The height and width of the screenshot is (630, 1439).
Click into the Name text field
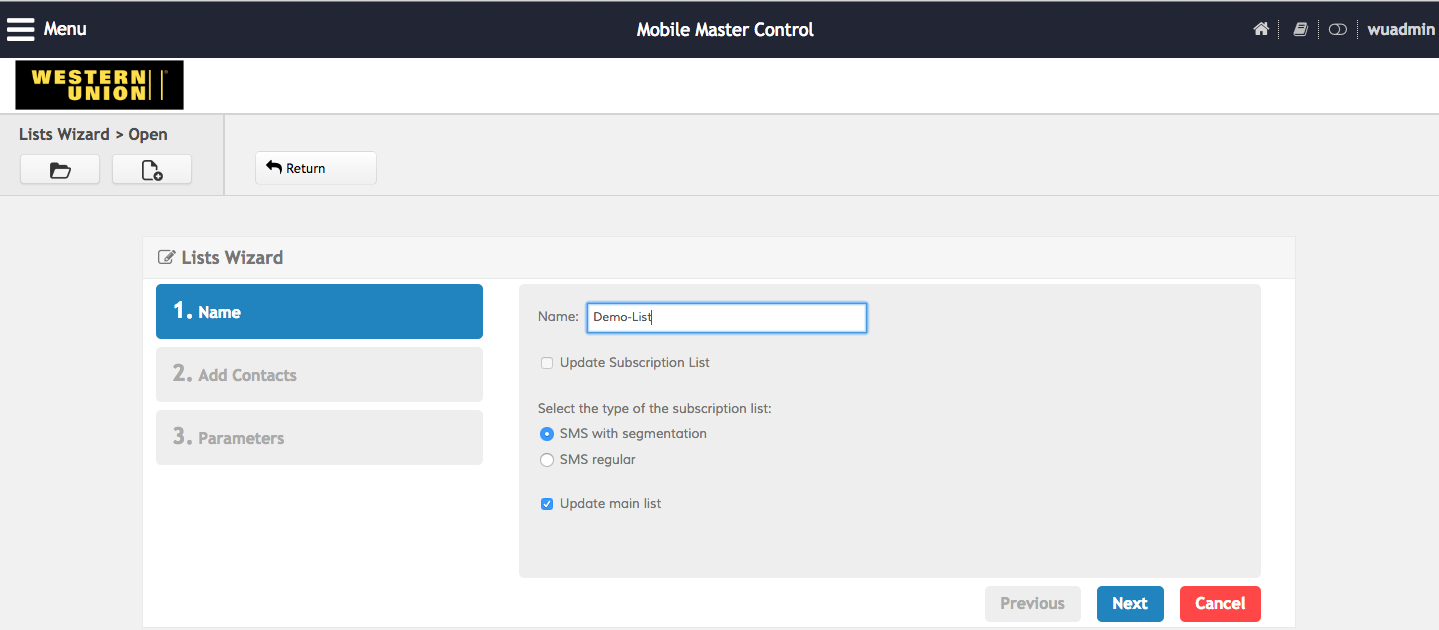click(x=726, y=318)
